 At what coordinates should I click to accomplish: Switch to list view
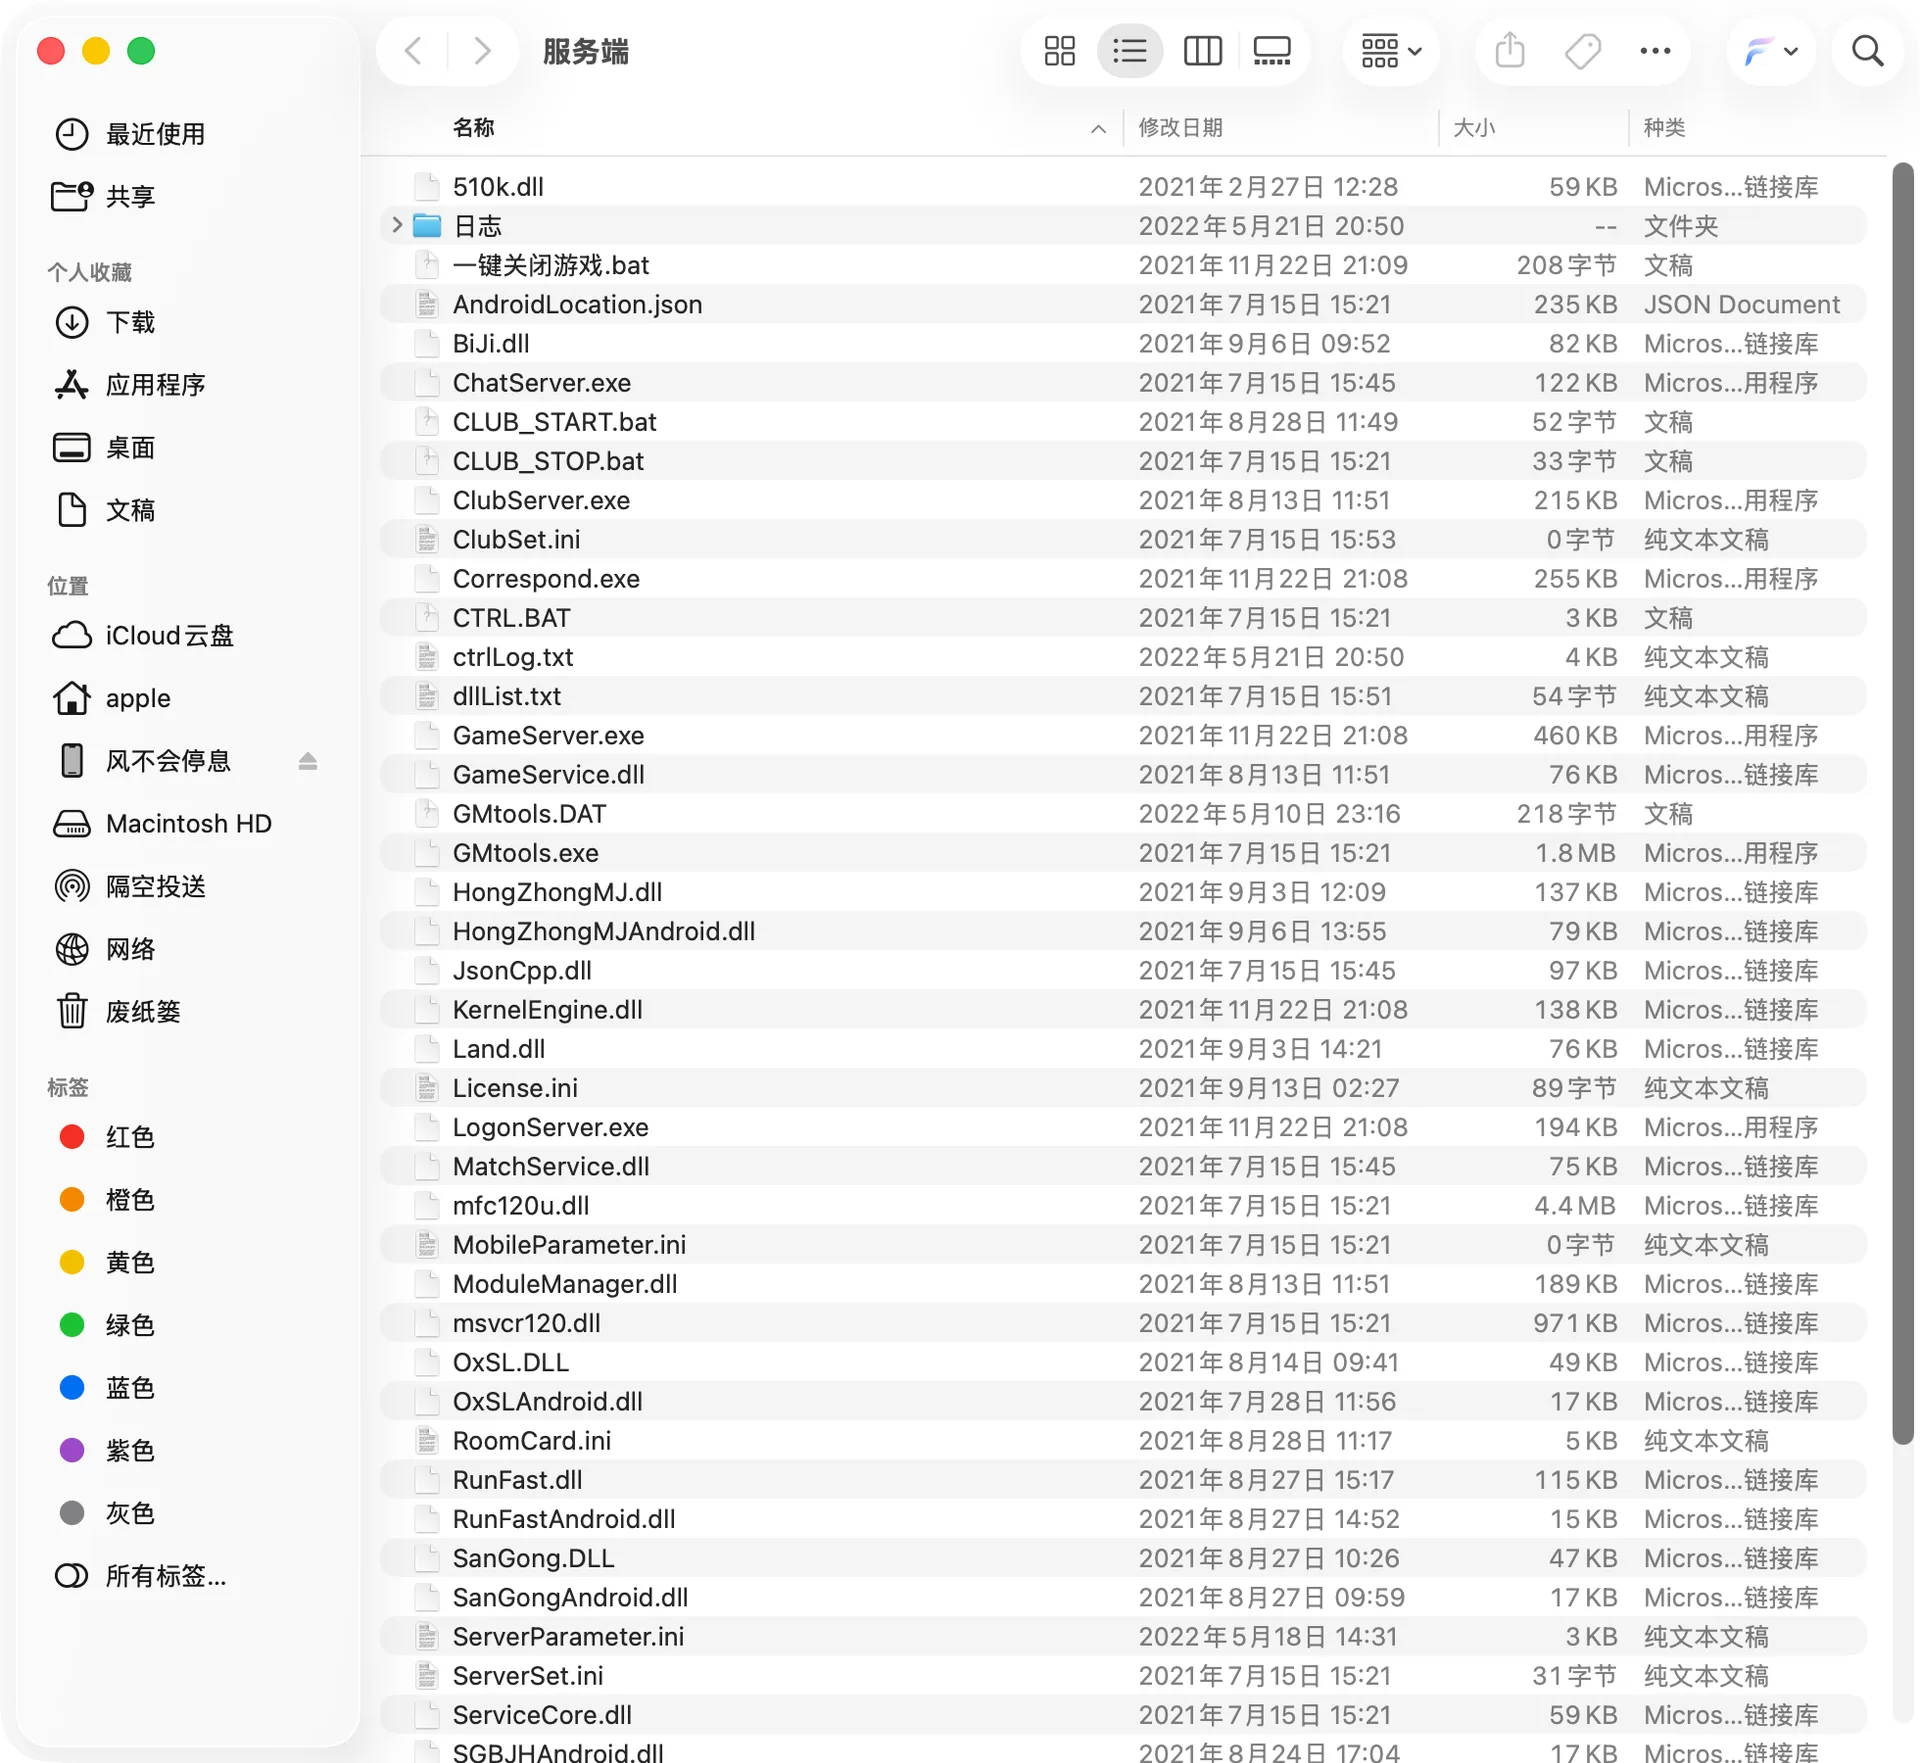click(x=1130, y=51)
